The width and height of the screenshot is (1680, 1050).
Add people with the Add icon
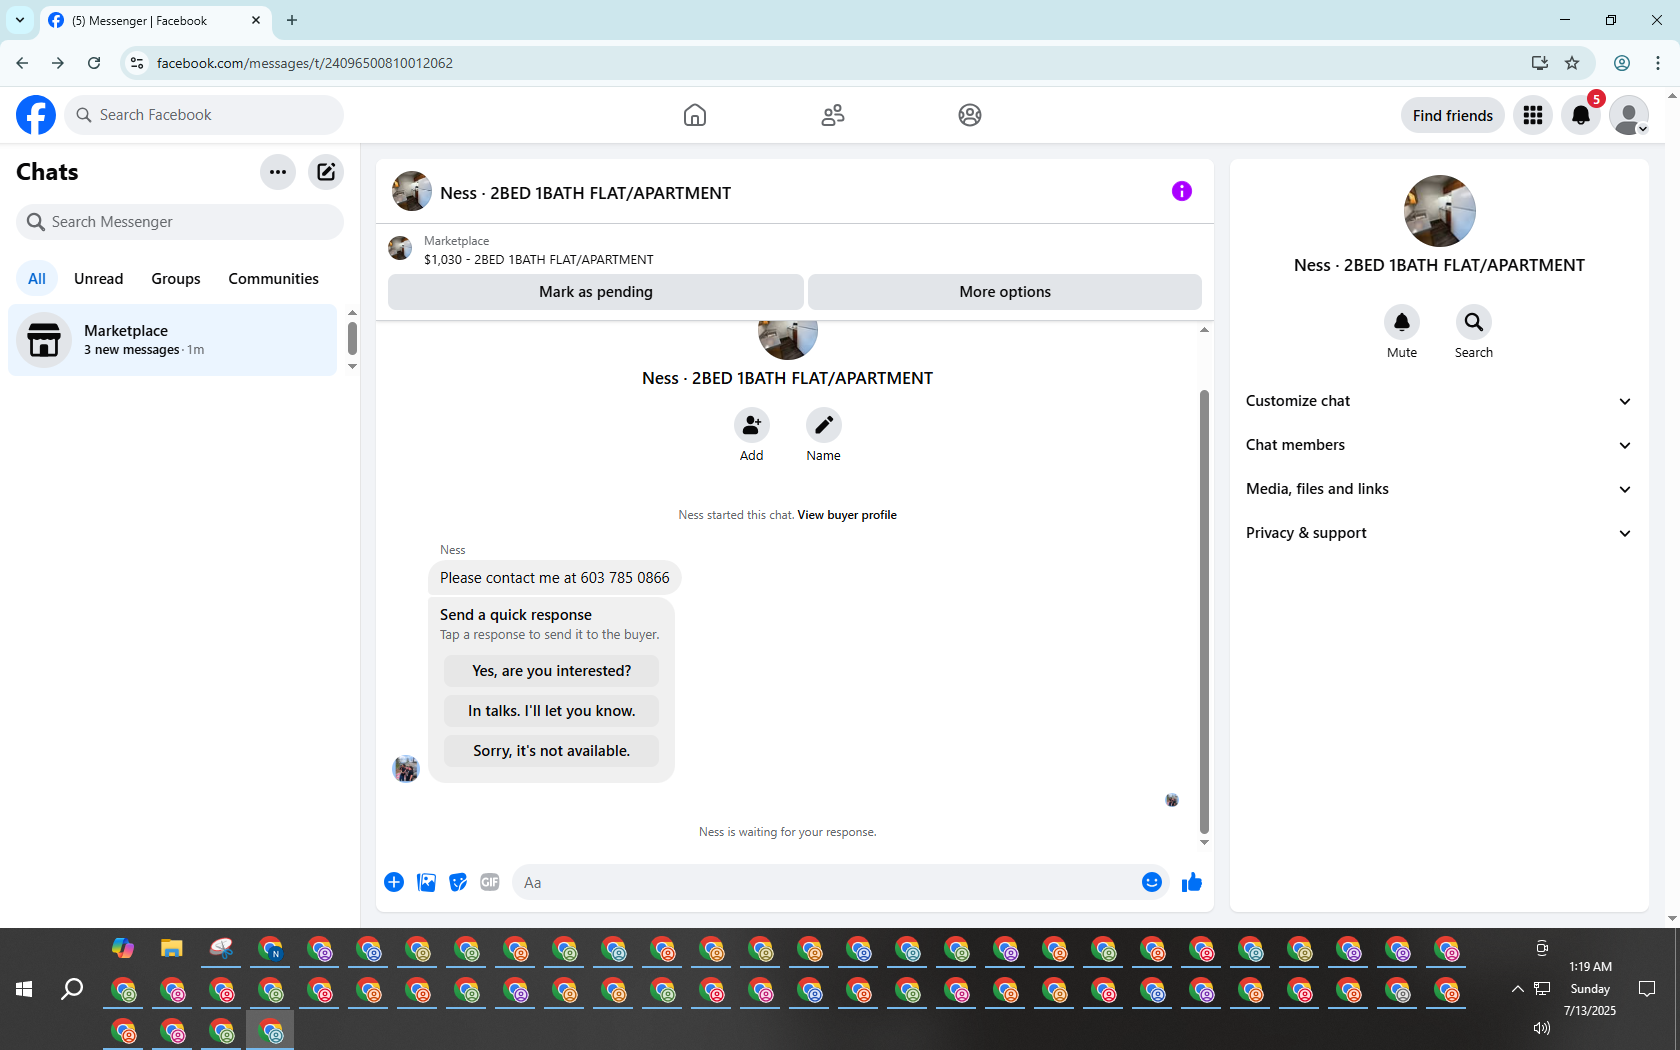(x=752, y=425)
